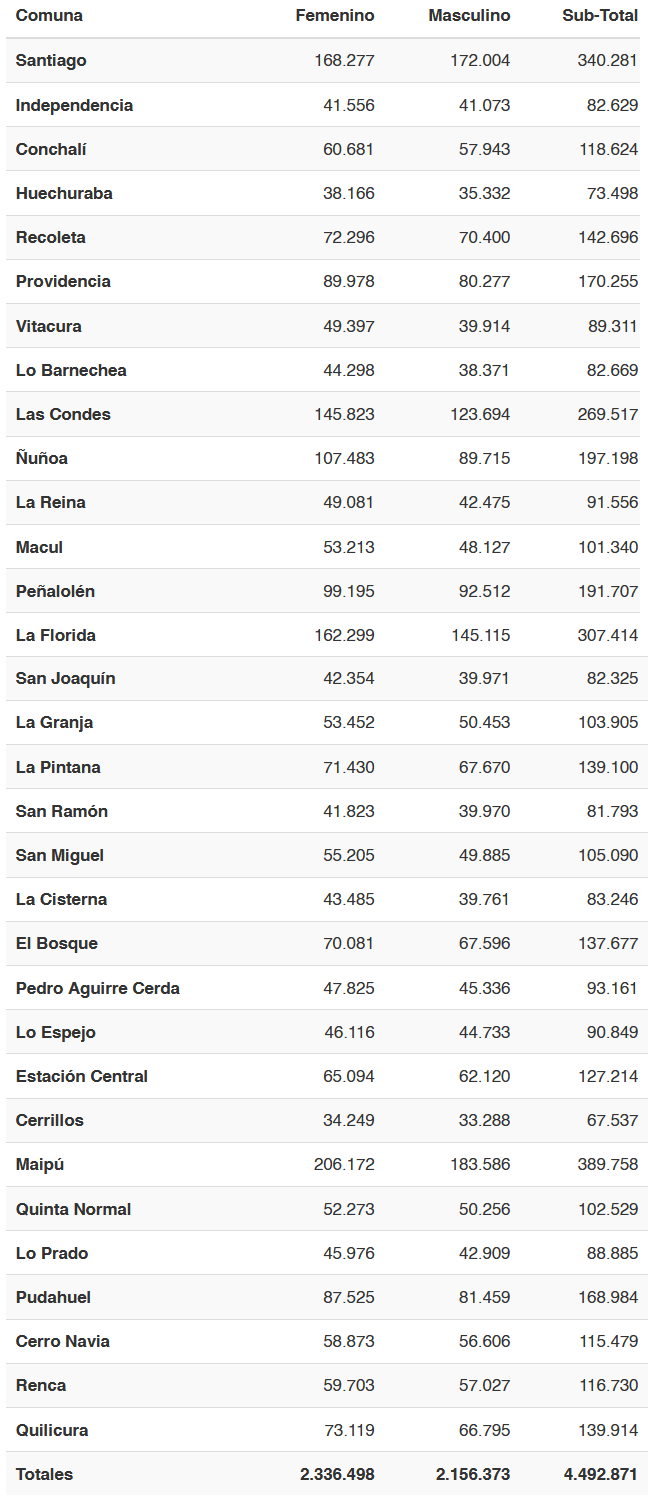Select the total Femenino value 2.336.498

coord(337,1474)
